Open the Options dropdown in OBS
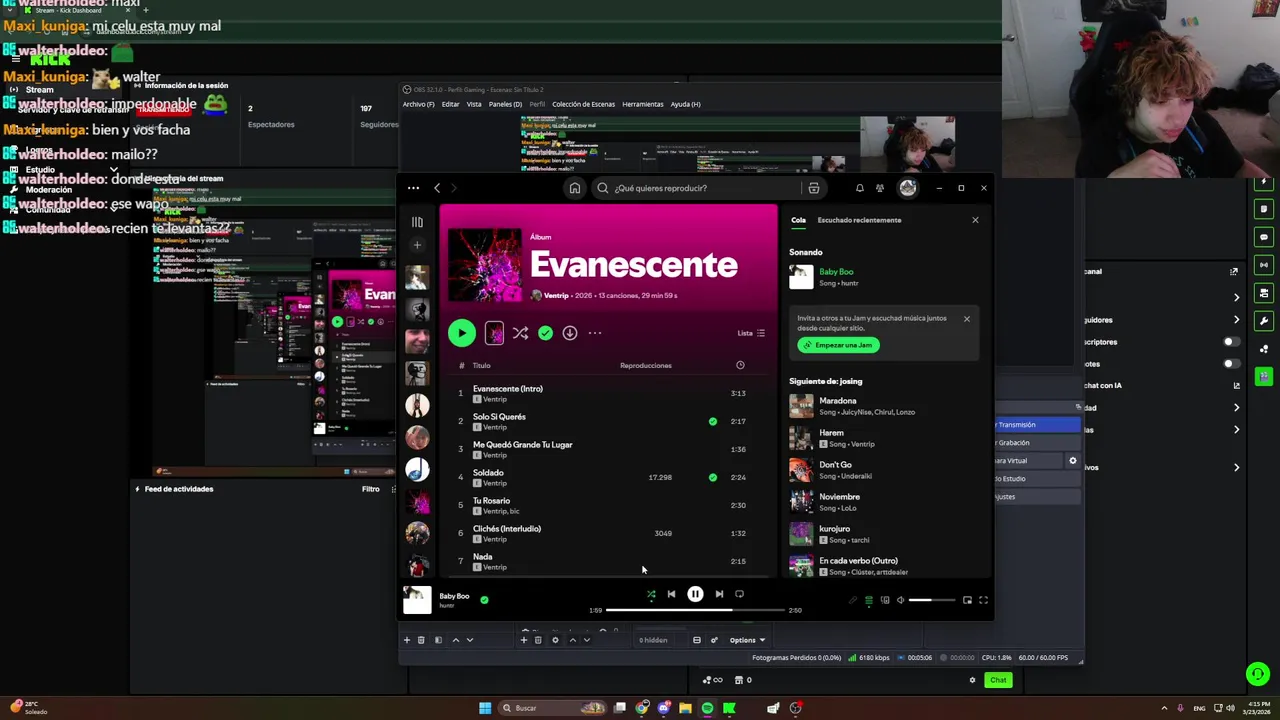Viewport: 1280px width, 720px height. [747, 640]
